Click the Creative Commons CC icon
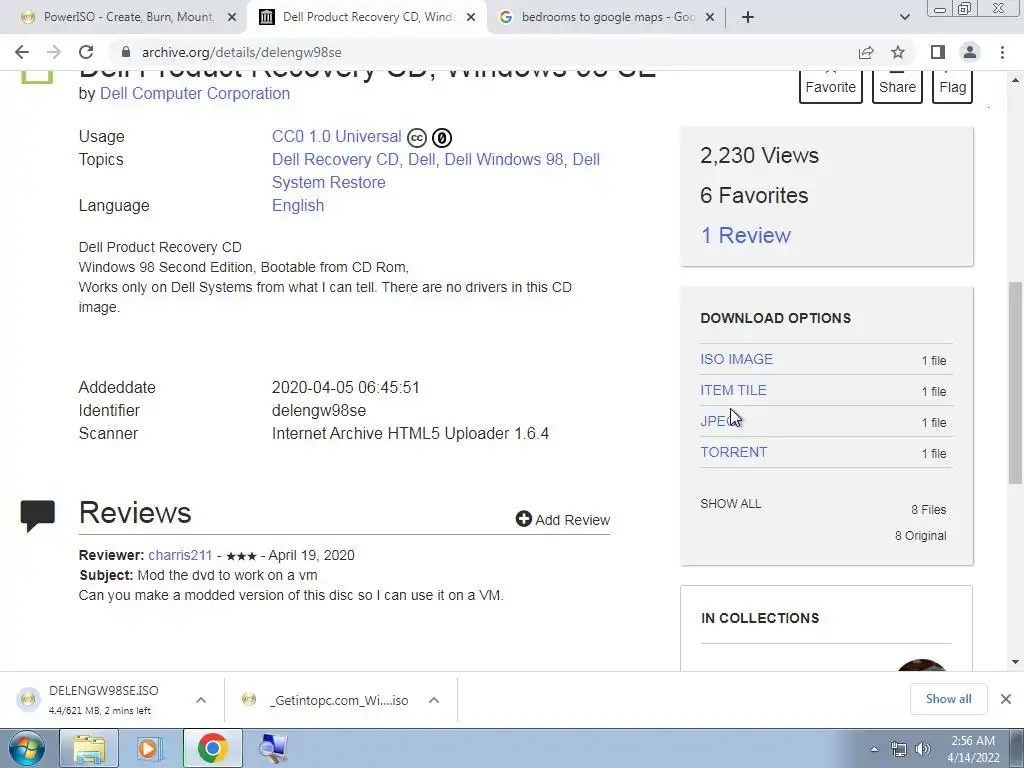 [417, 138]
